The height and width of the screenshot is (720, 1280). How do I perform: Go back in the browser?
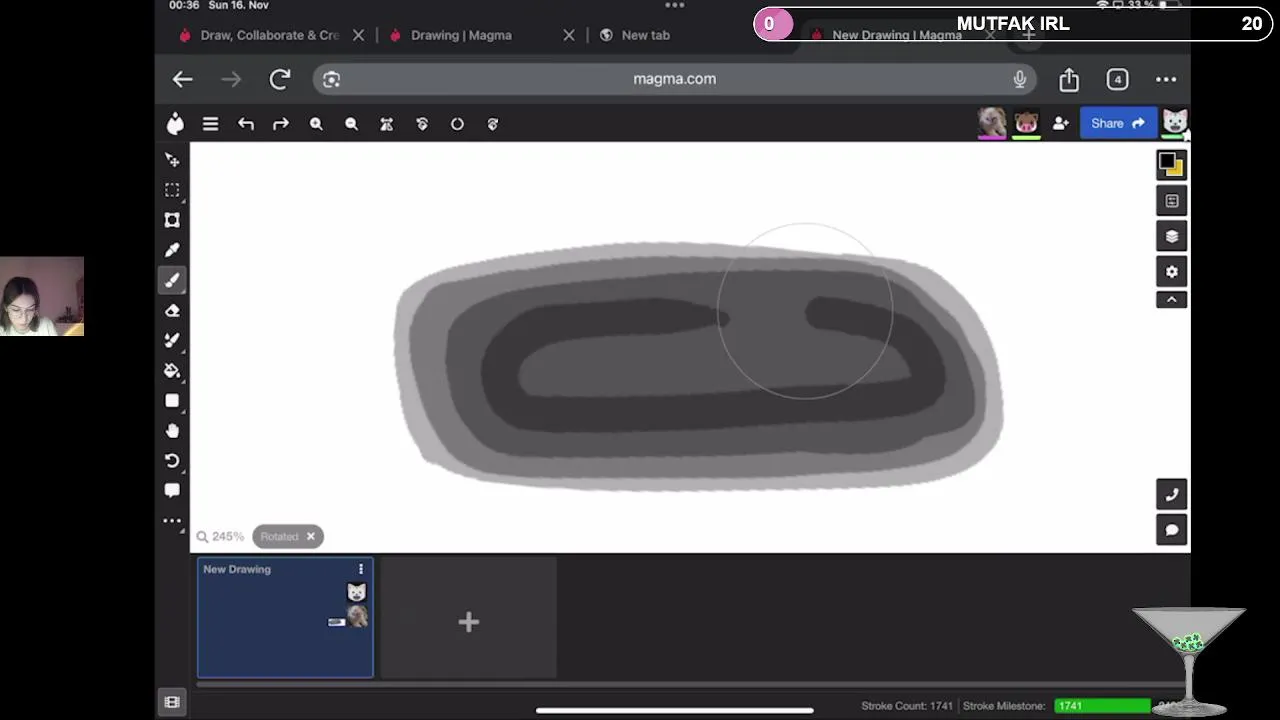point(182,79)
